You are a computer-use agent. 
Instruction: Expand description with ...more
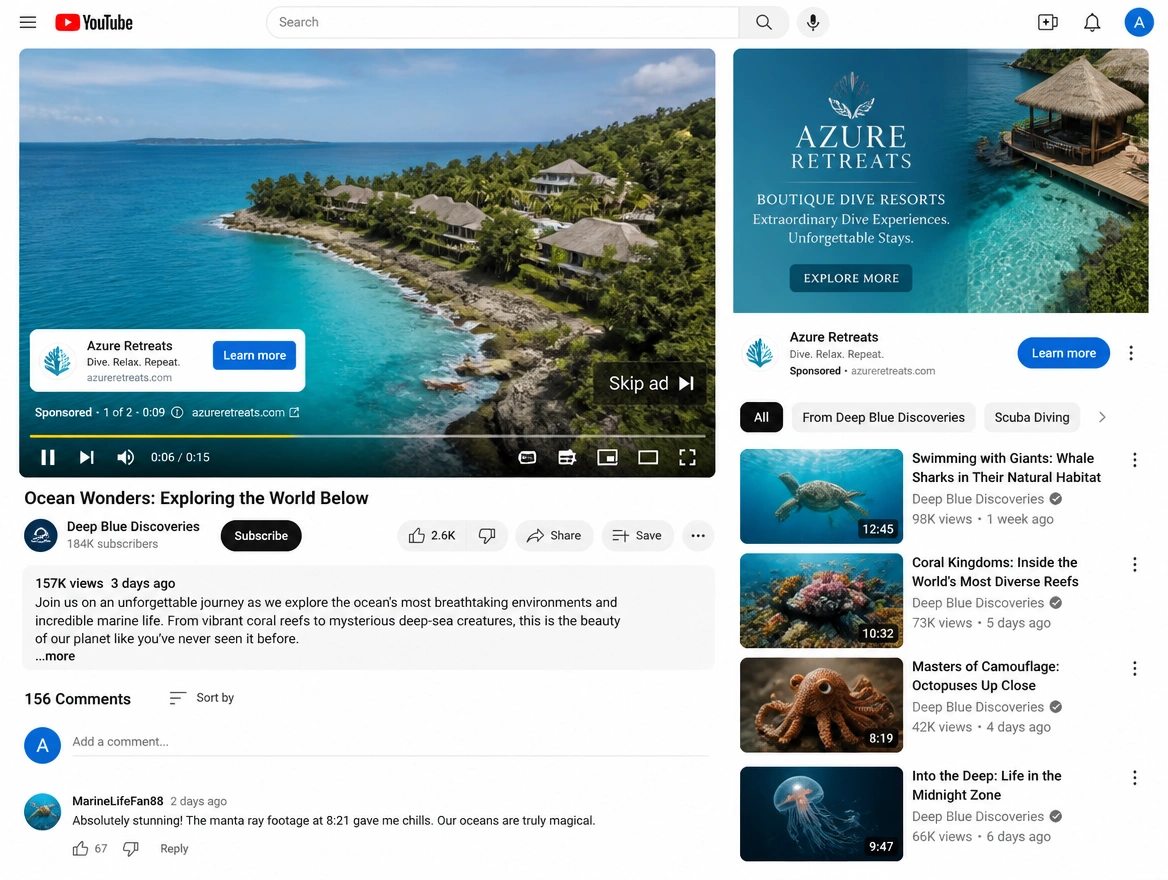(55, 656)
